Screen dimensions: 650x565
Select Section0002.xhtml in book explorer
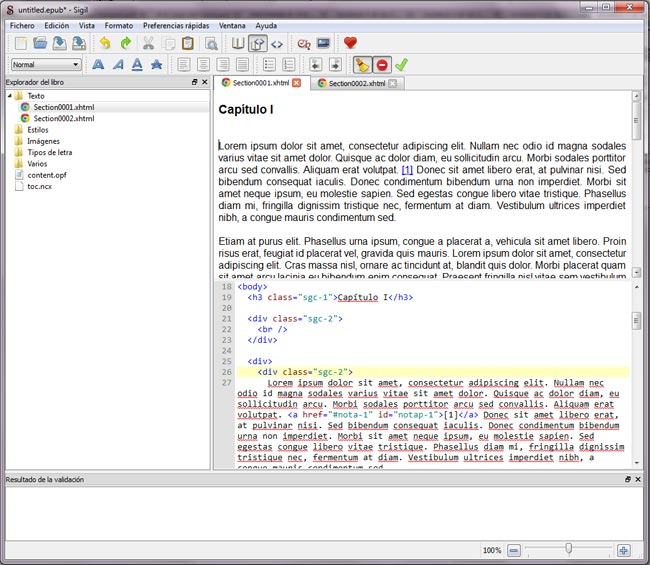[63, 119]
